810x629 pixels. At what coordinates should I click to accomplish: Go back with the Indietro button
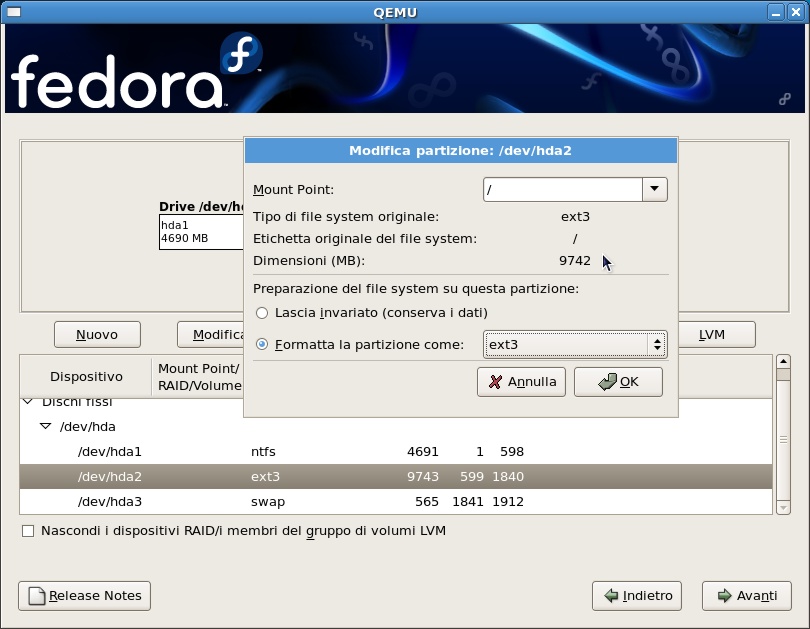pos(637,596)
